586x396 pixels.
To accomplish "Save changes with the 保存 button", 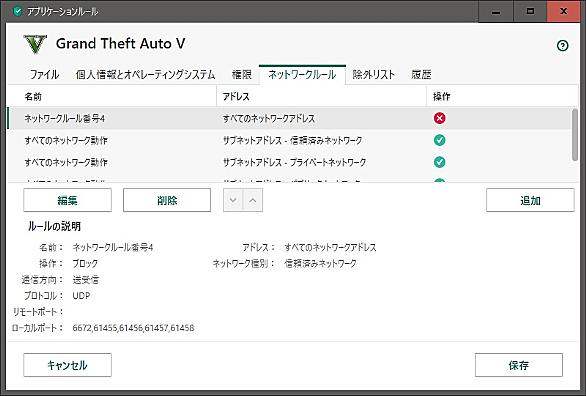I will (x=519, y=365).
